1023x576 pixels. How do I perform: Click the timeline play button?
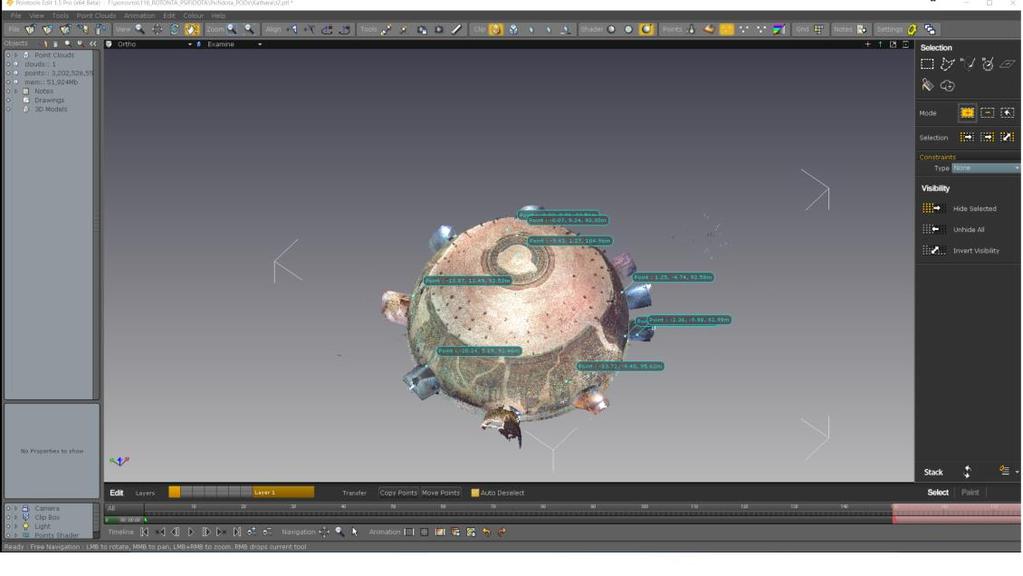[191, 532]
